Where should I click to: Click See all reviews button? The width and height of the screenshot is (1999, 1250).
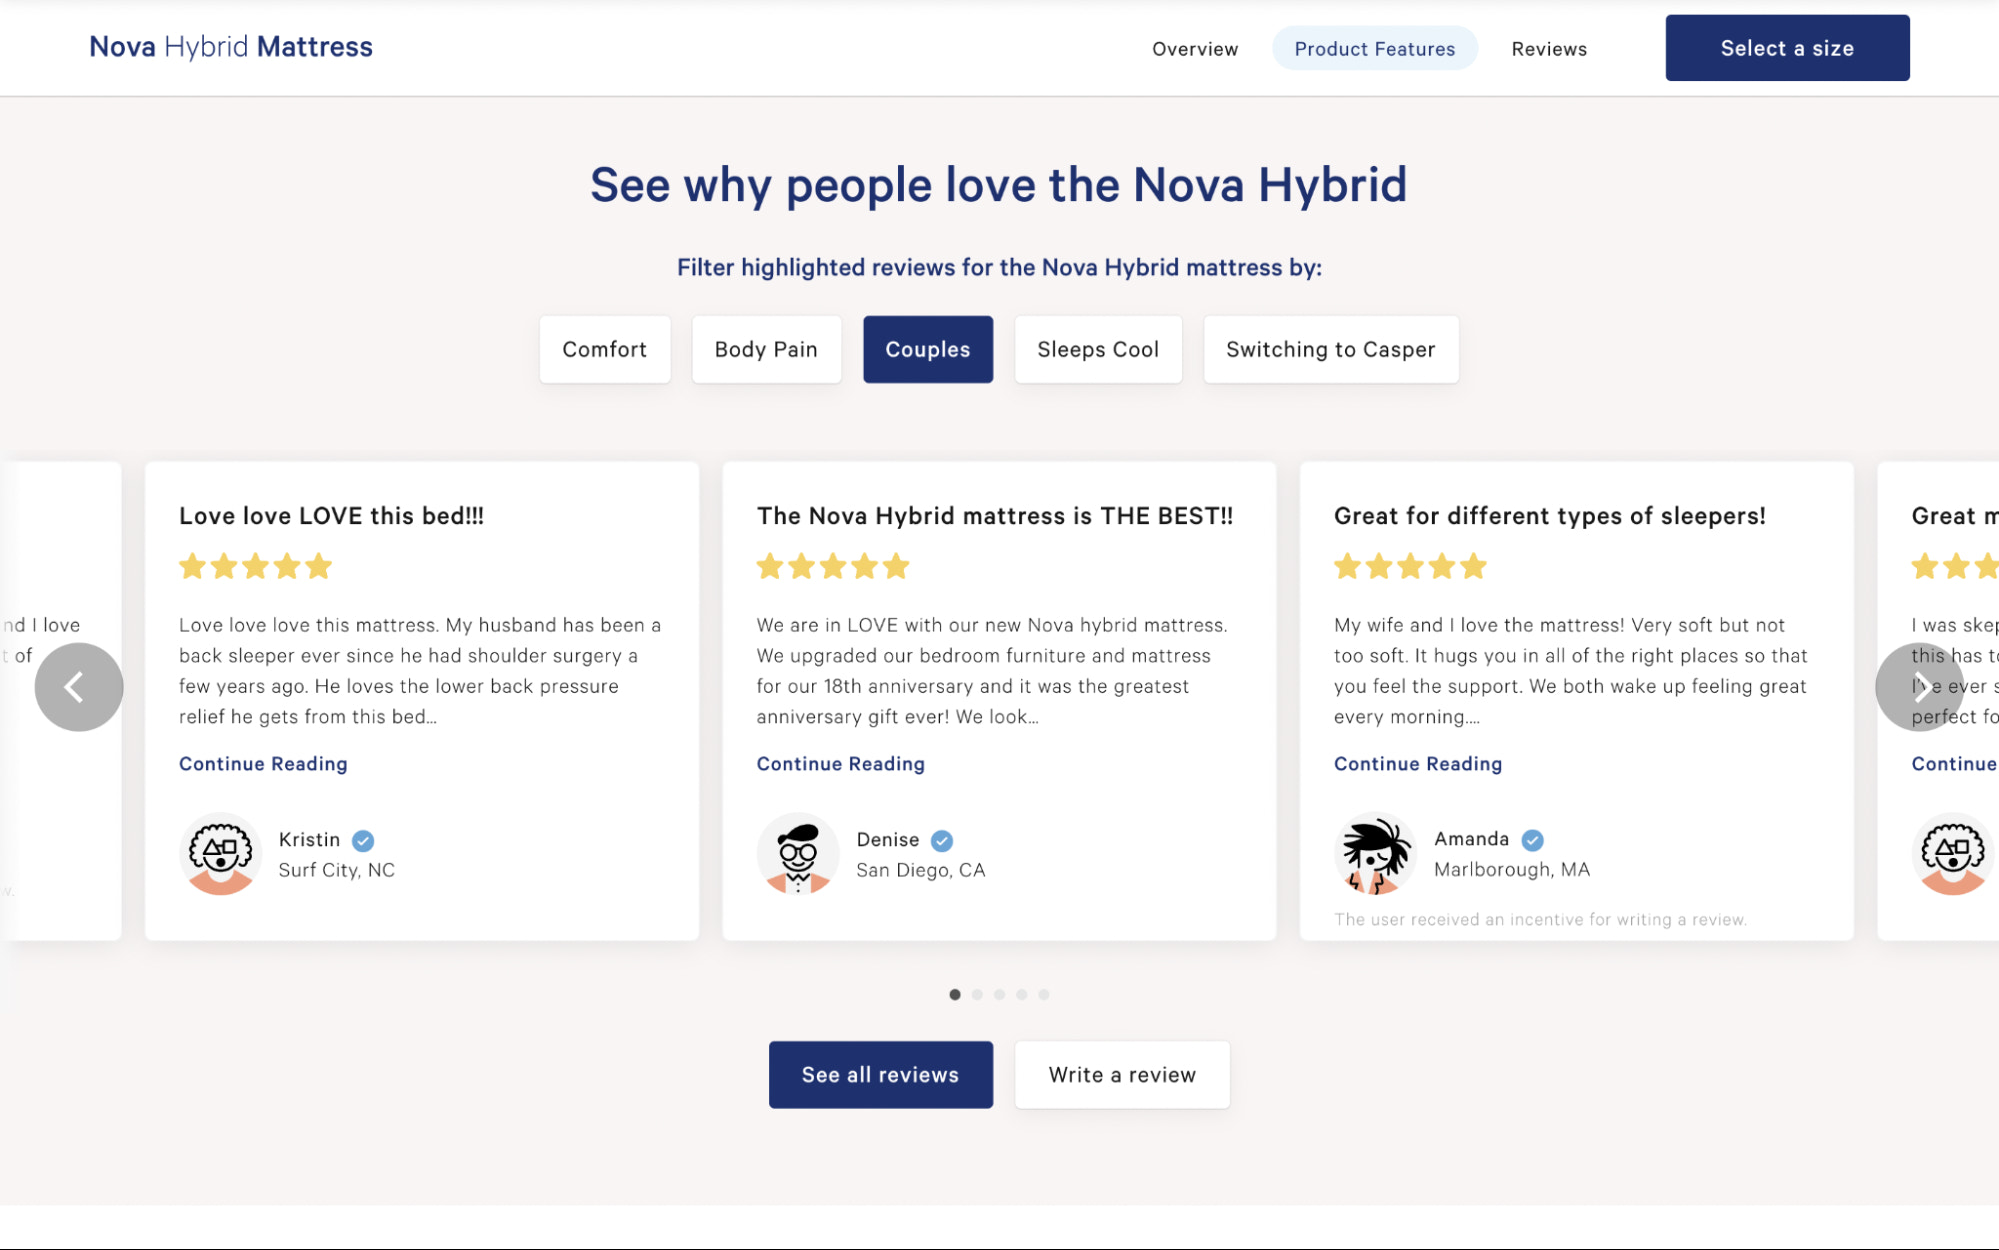point(880,1074)
